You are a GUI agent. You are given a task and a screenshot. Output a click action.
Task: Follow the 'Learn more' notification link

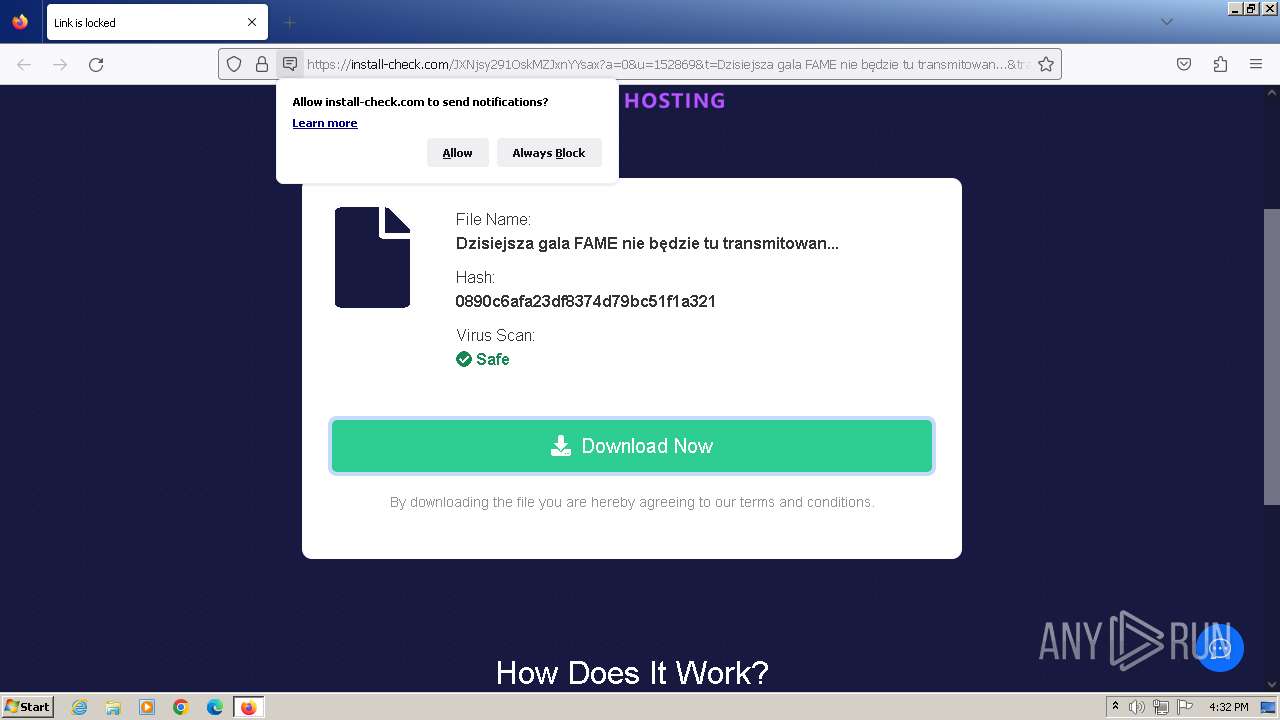point(325,123)
